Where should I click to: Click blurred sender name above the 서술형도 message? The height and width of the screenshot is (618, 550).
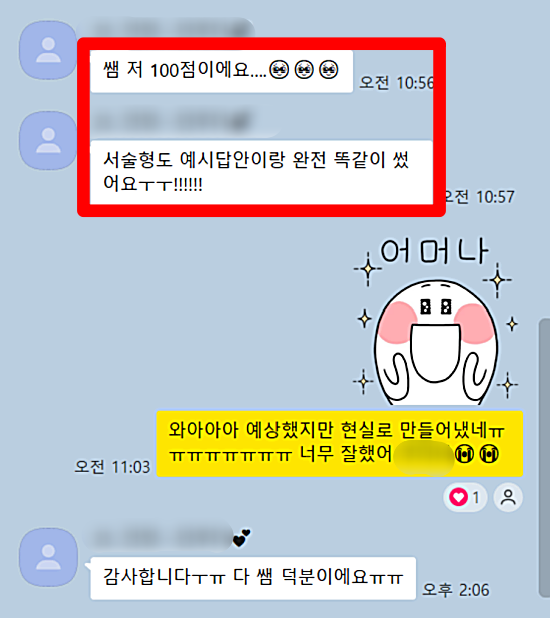172,120
